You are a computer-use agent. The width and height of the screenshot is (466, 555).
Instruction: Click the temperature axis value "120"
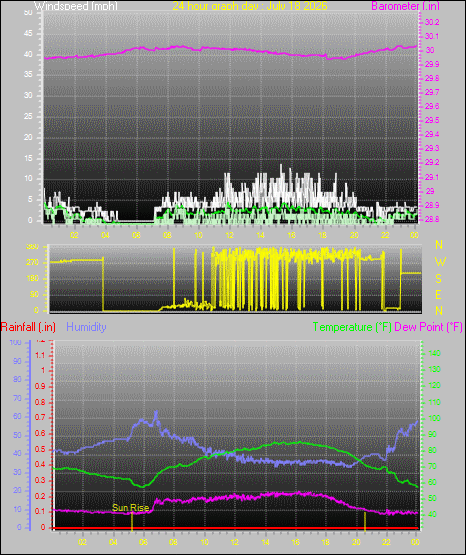pos(435,385)
